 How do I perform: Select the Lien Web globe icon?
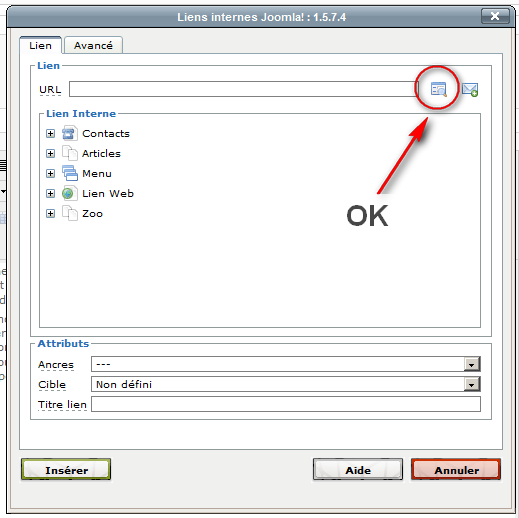tap(70, 193)
